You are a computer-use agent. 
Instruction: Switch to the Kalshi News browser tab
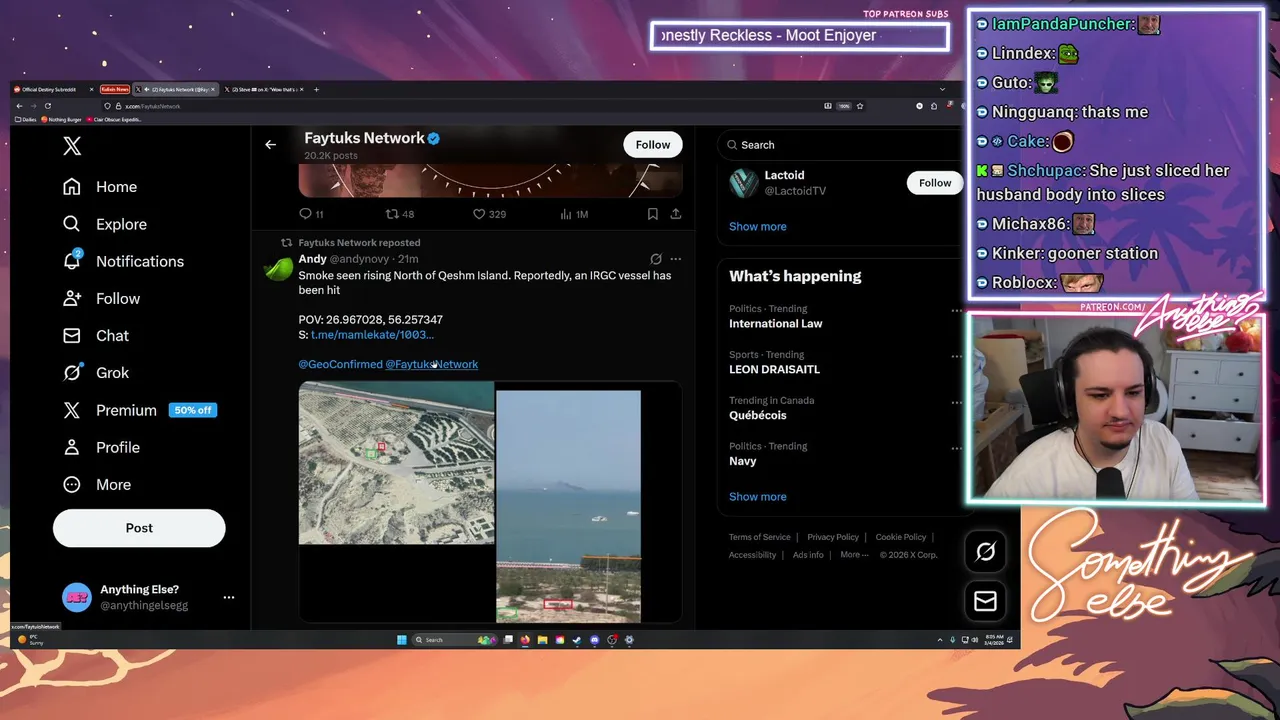tap(115, 90)
